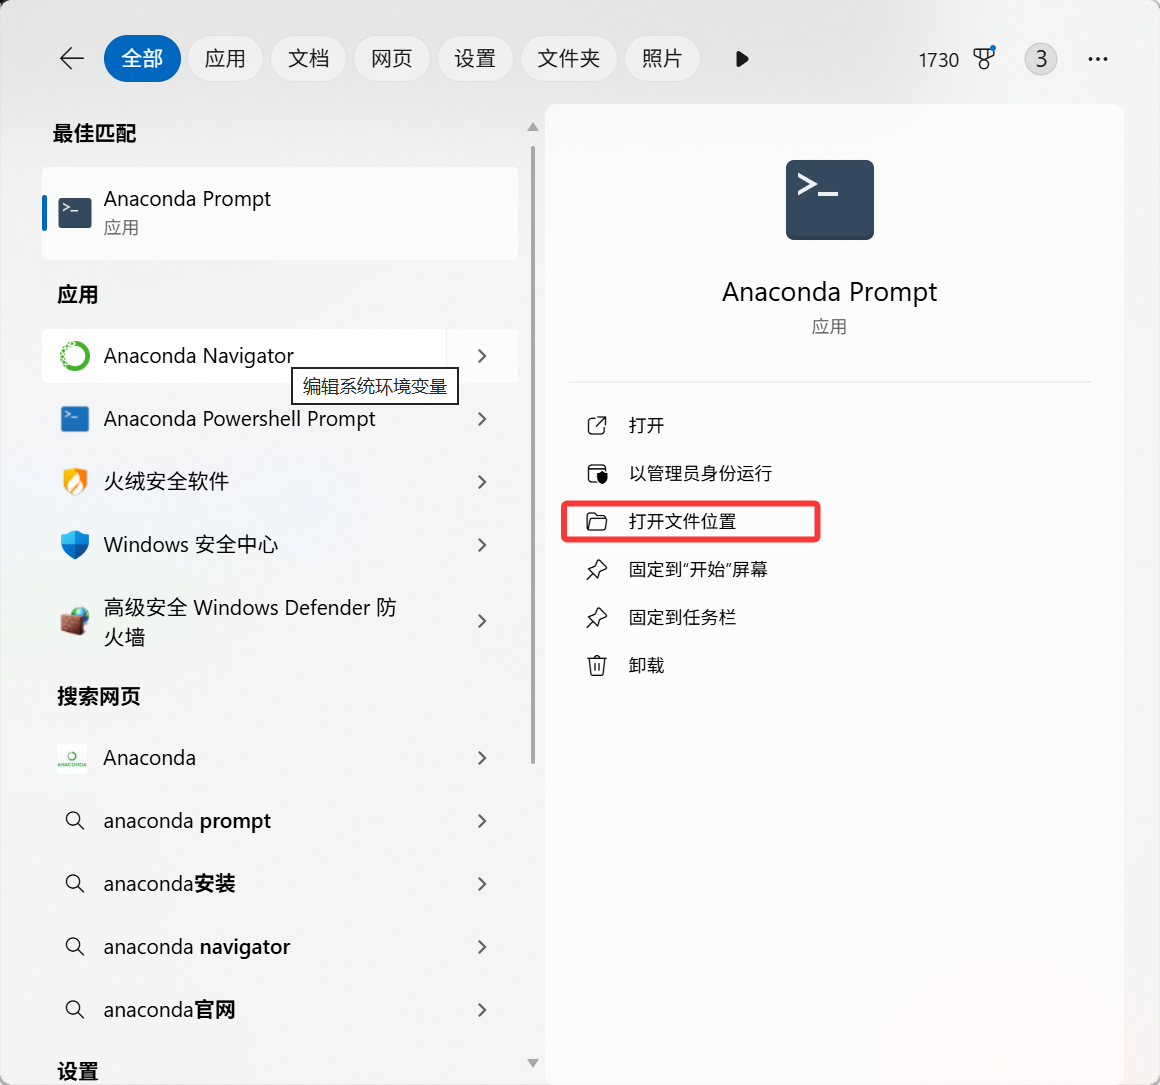1160x1085 pixels.
Task: Click the scrollbar down arrow in results
Action: coord(533,1063)
